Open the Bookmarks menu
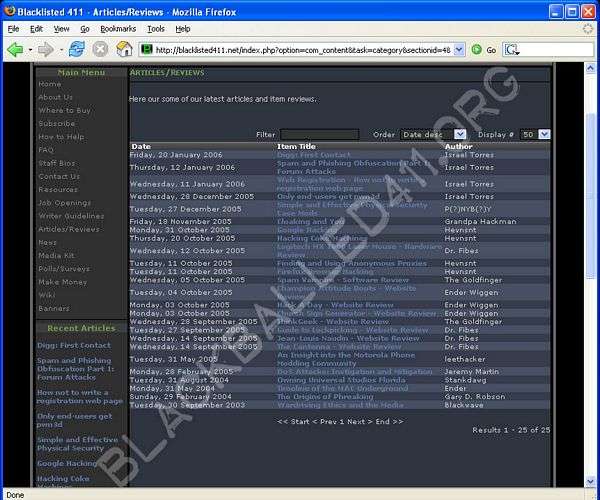The height and width of the screenshot is (500, 600). [x=118, y=29]
